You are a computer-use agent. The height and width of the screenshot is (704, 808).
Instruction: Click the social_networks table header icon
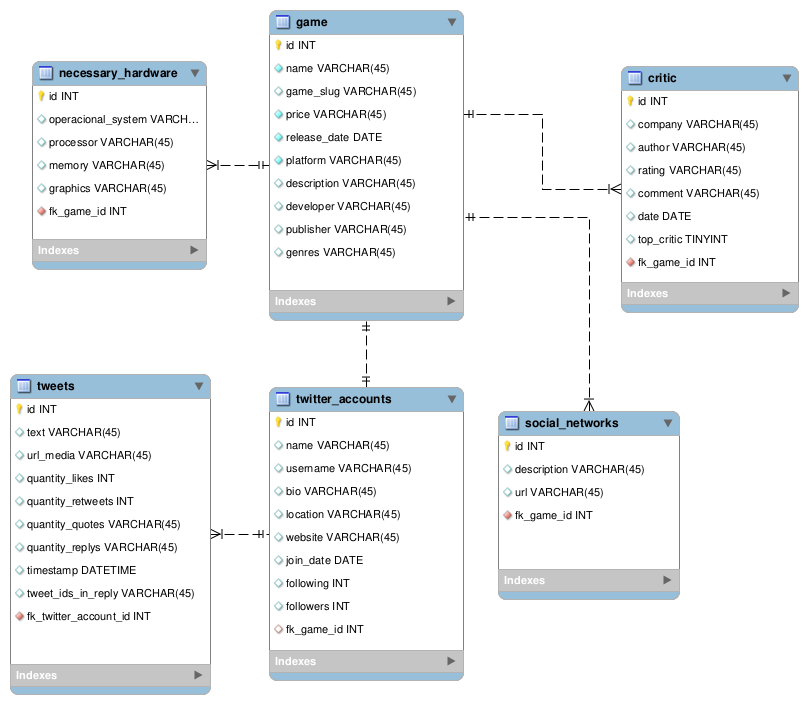point(512,423)
